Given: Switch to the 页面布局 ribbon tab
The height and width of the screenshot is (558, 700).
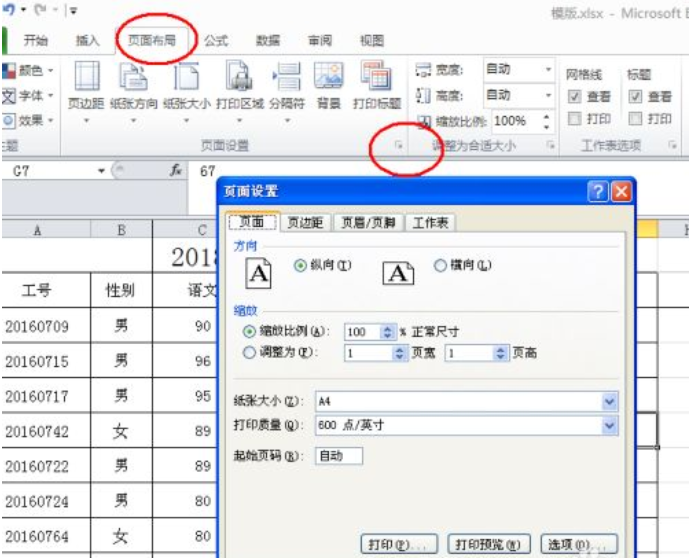Looking at the screenshot, I should [152, 41].
